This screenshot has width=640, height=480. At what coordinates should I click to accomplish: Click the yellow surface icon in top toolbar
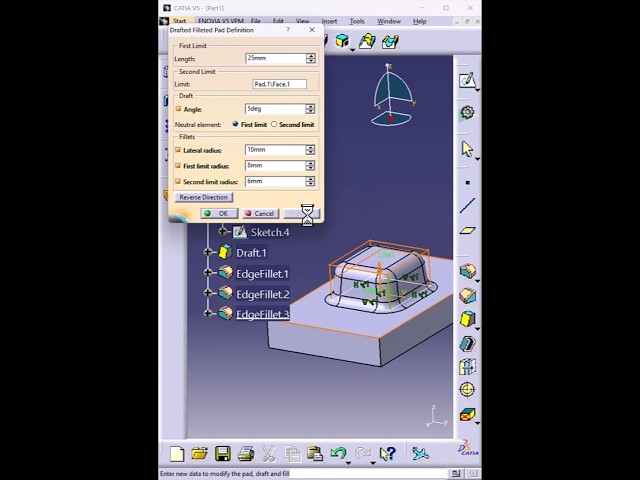click(x=367, y=41)
